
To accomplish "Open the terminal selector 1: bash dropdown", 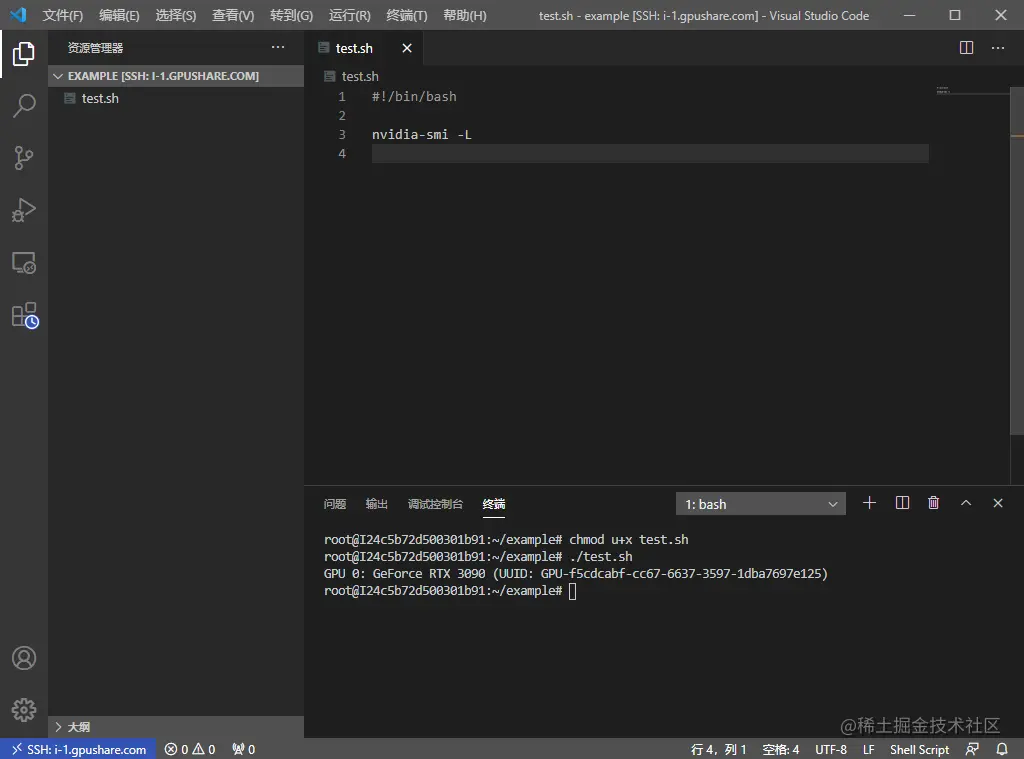I will 760,504.
